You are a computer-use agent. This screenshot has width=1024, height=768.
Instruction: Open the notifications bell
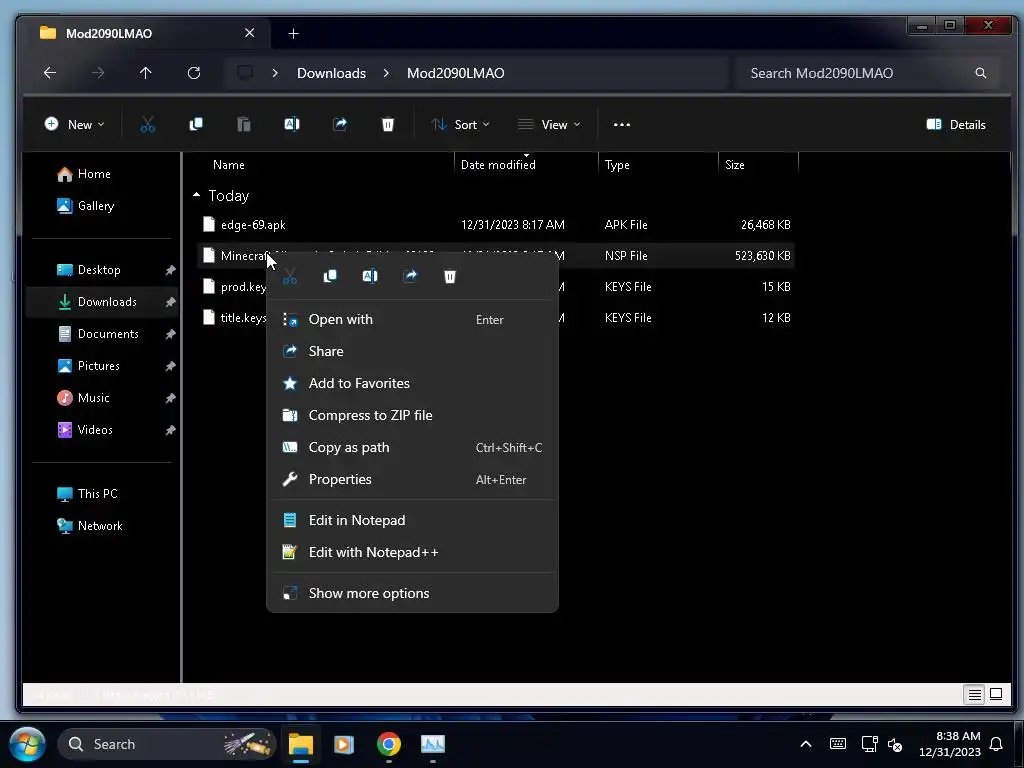(x=997, y=744)
